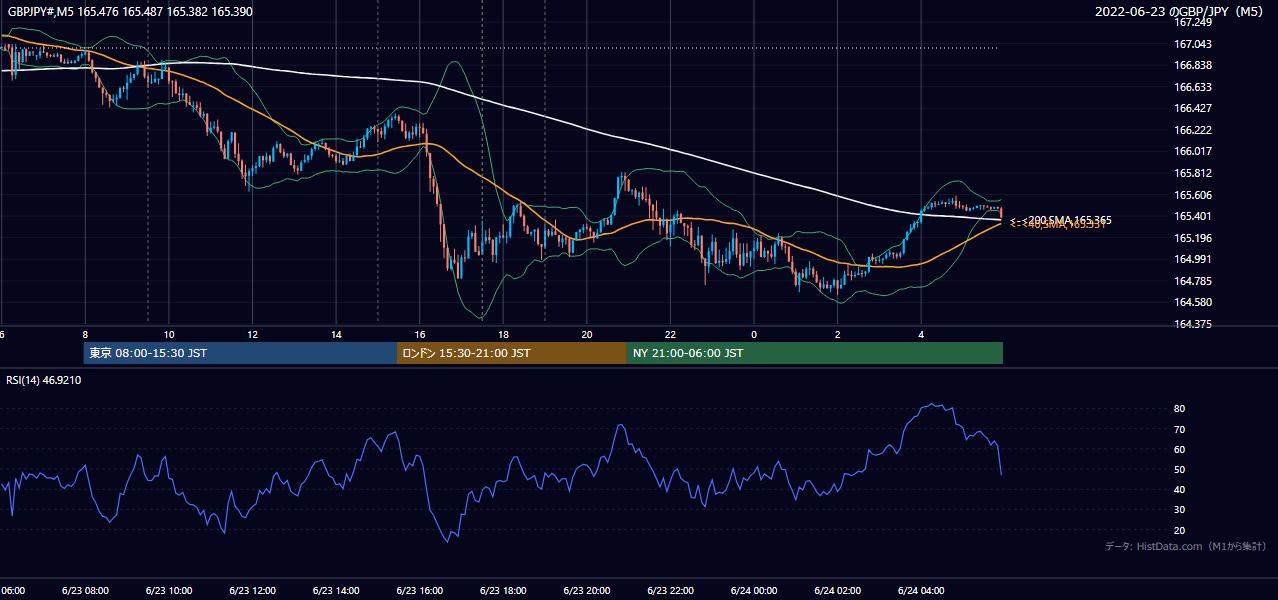
Task: Click the 6/23 14:00 time axis label
Action: [x=335, y=590]
